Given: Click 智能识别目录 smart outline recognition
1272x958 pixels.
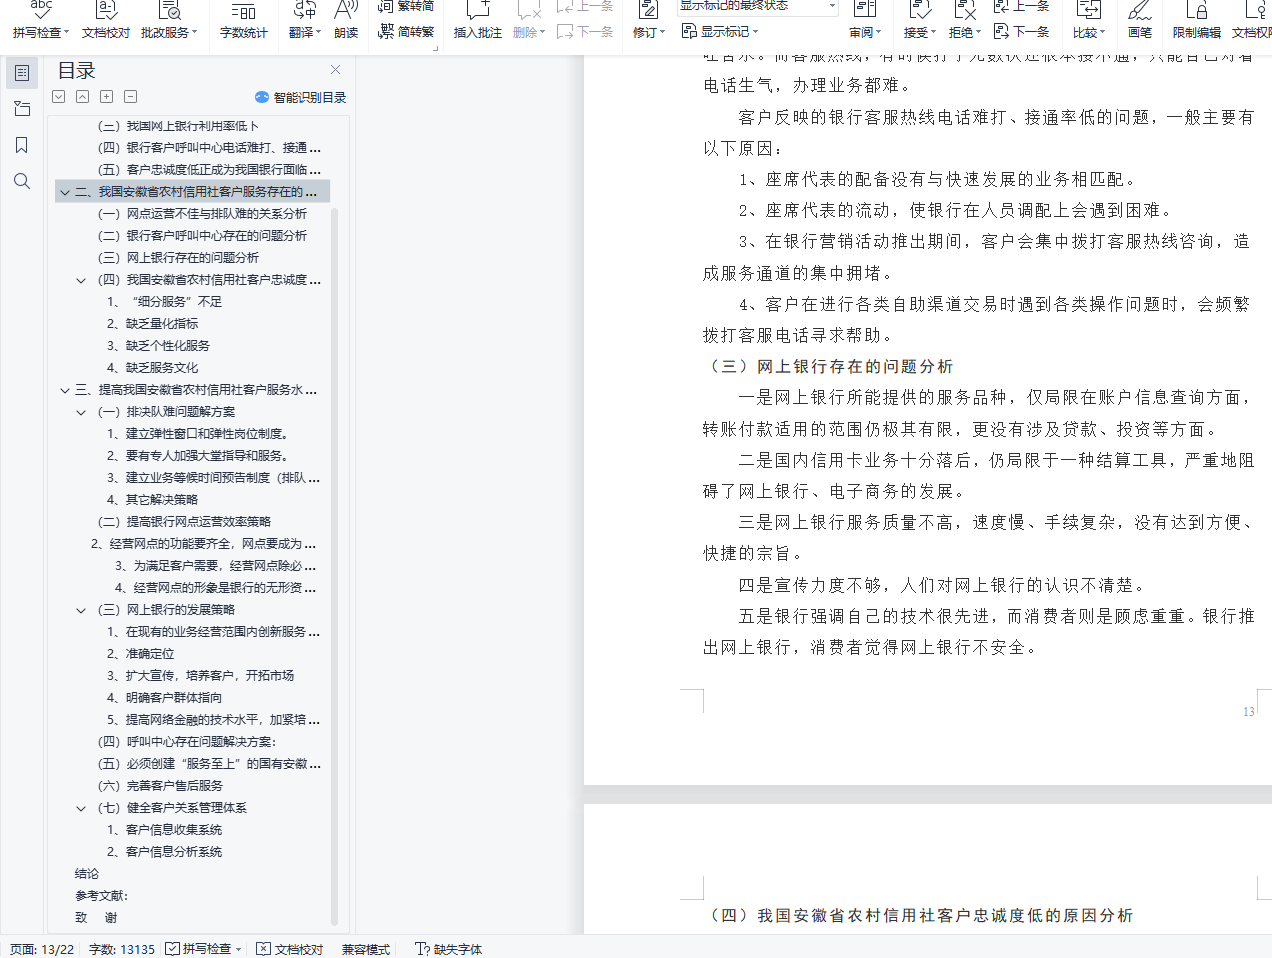Looking at the screenshot, I should [300, 97].
